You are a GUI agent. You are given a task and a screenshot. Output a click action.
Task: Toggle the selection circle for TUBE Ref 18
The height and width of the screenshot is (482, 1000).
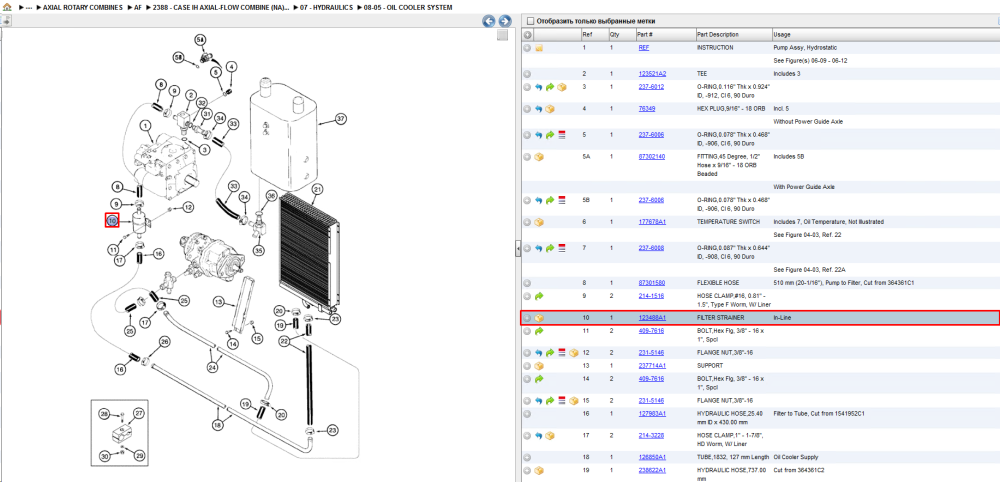(x=527, y=457)
